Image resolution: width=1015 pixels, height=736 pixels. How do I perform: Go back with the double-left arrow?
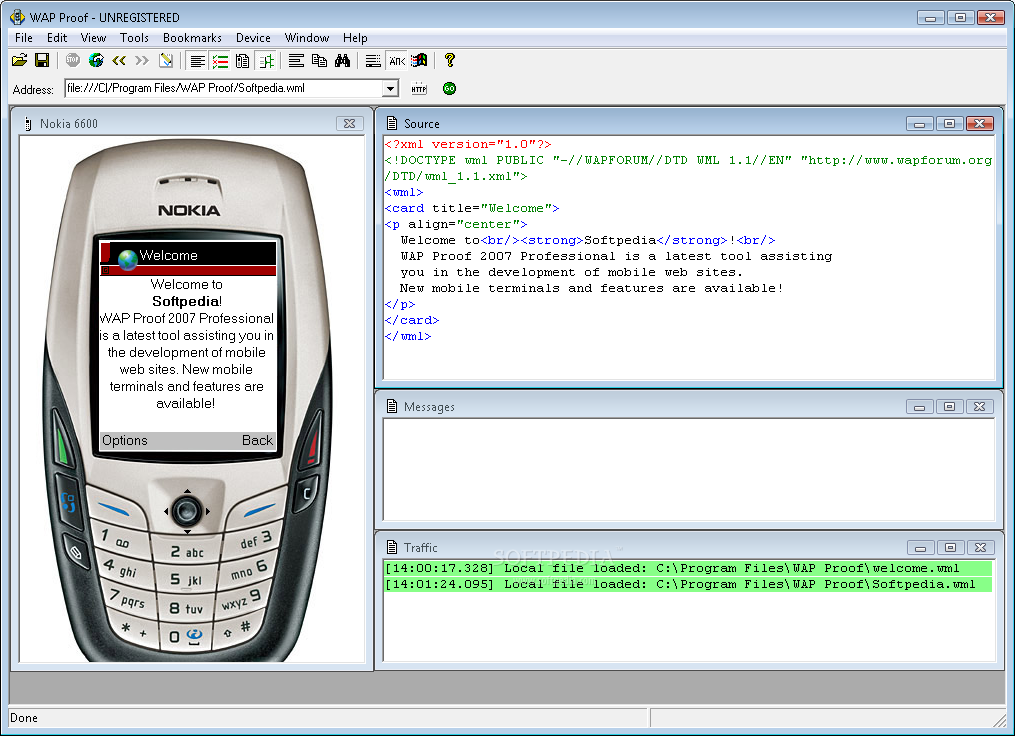118,61
